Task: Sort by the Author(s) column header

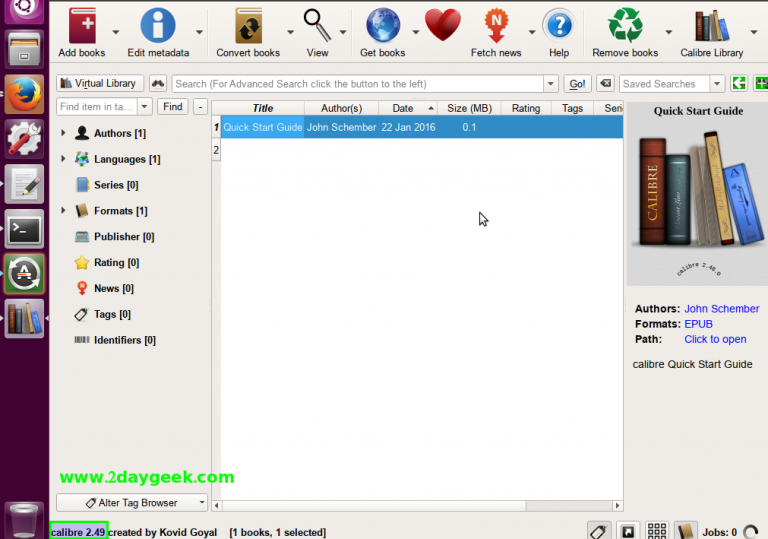Action: (341, 108)
